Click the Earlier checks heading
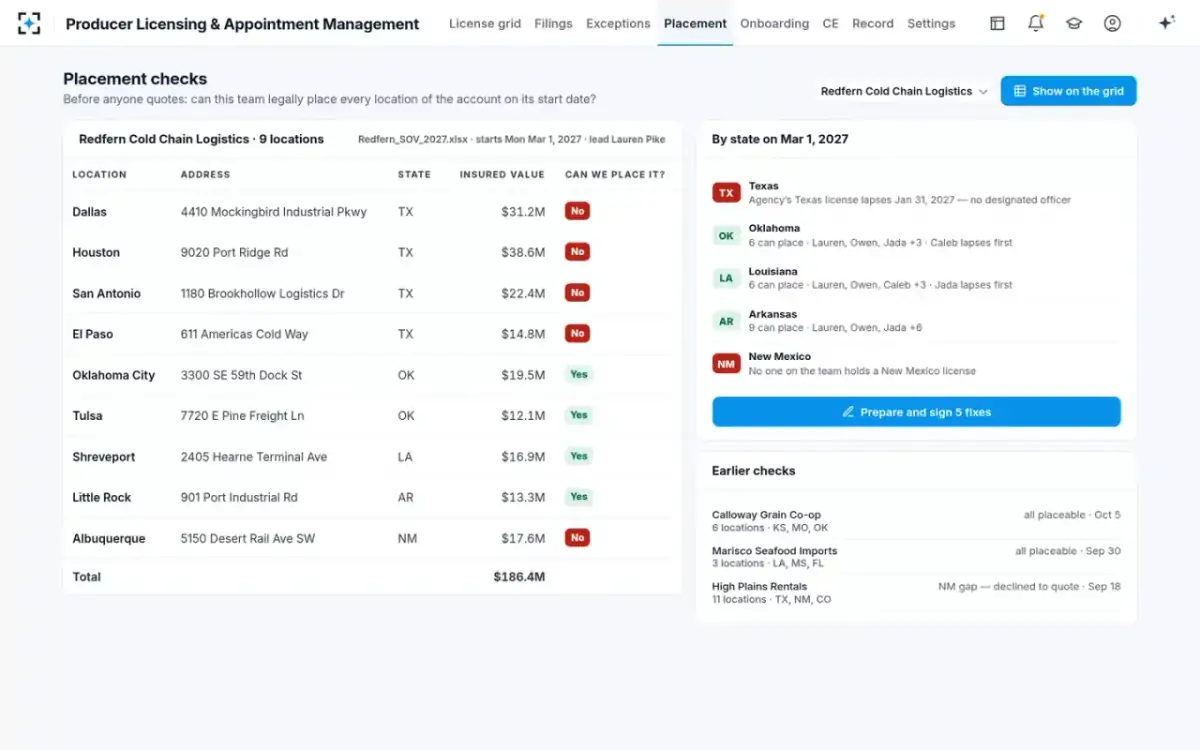Screen dimensions: 1200x750 point(753,471)
